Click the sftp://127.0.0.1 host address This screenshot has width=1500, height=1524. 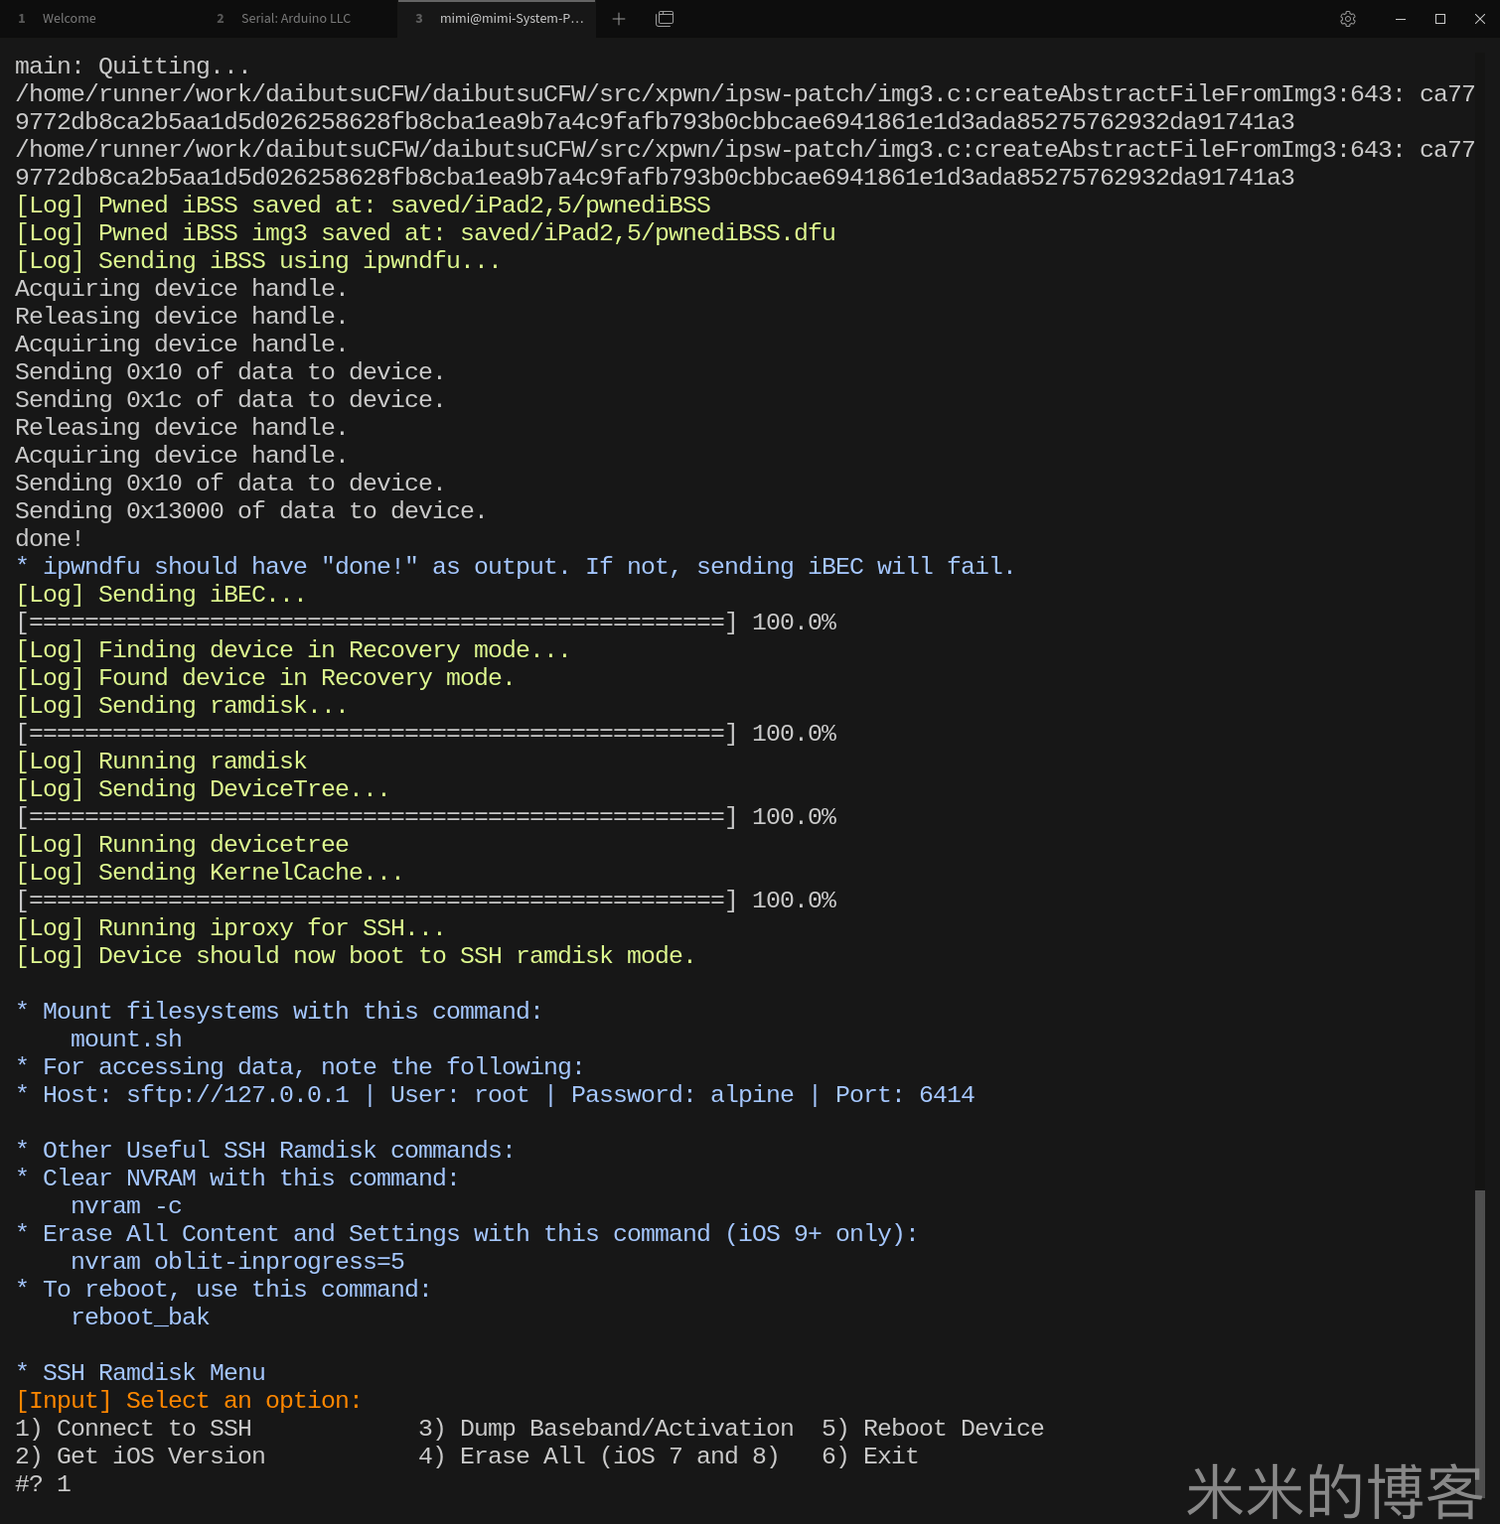(x=237, y=1095)
